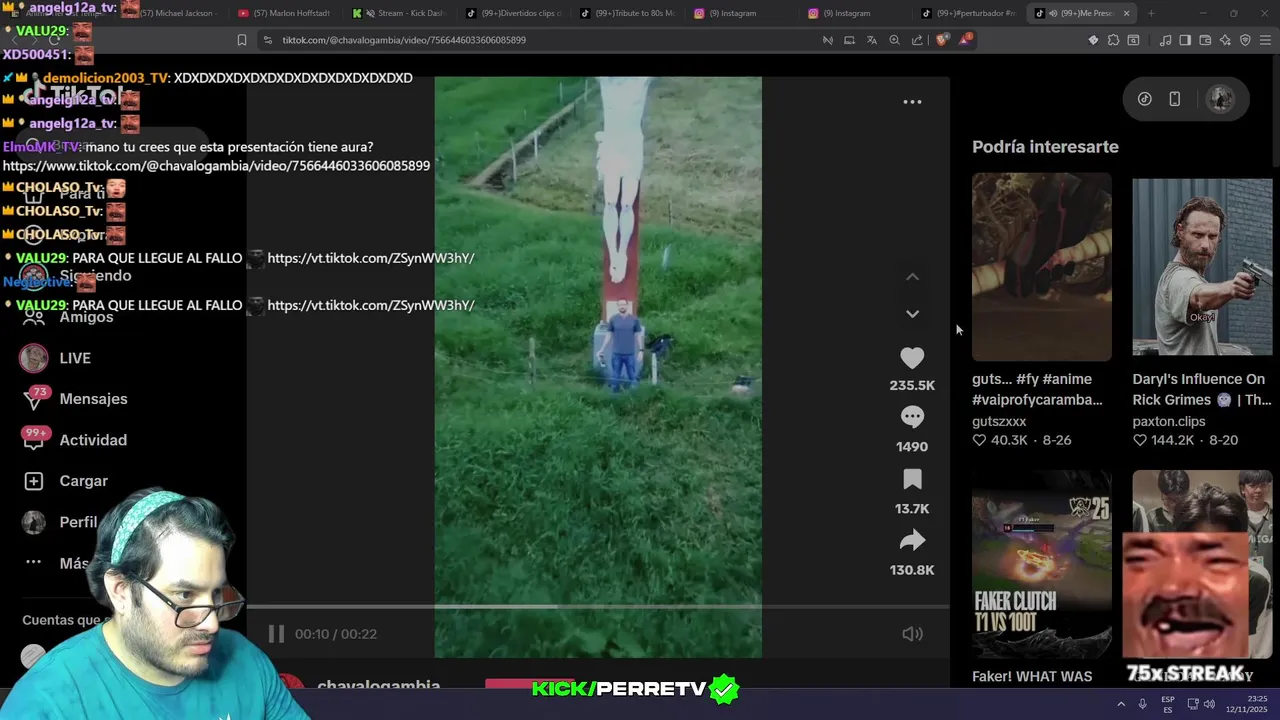Open the browser hamburger main menu
This screenshot has height=720, width=1280.
point(1265,40)
